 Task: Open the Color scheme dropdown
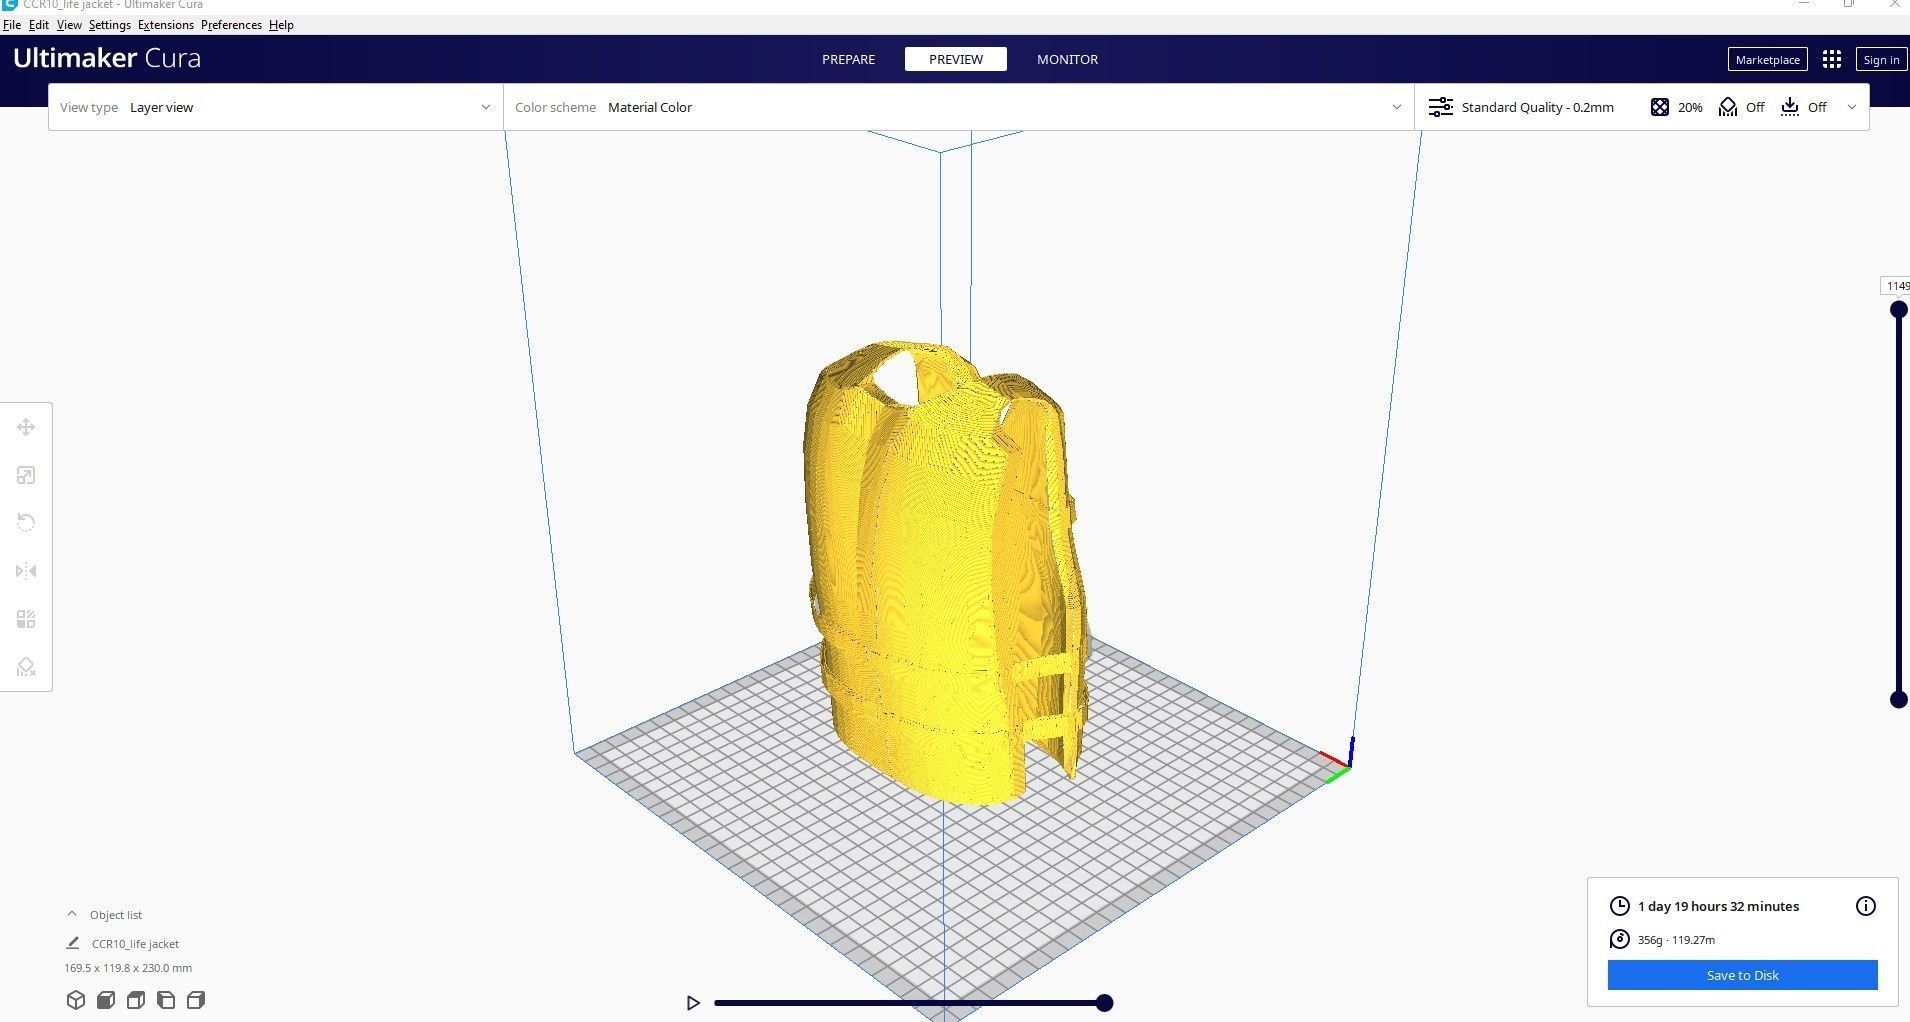959,107
